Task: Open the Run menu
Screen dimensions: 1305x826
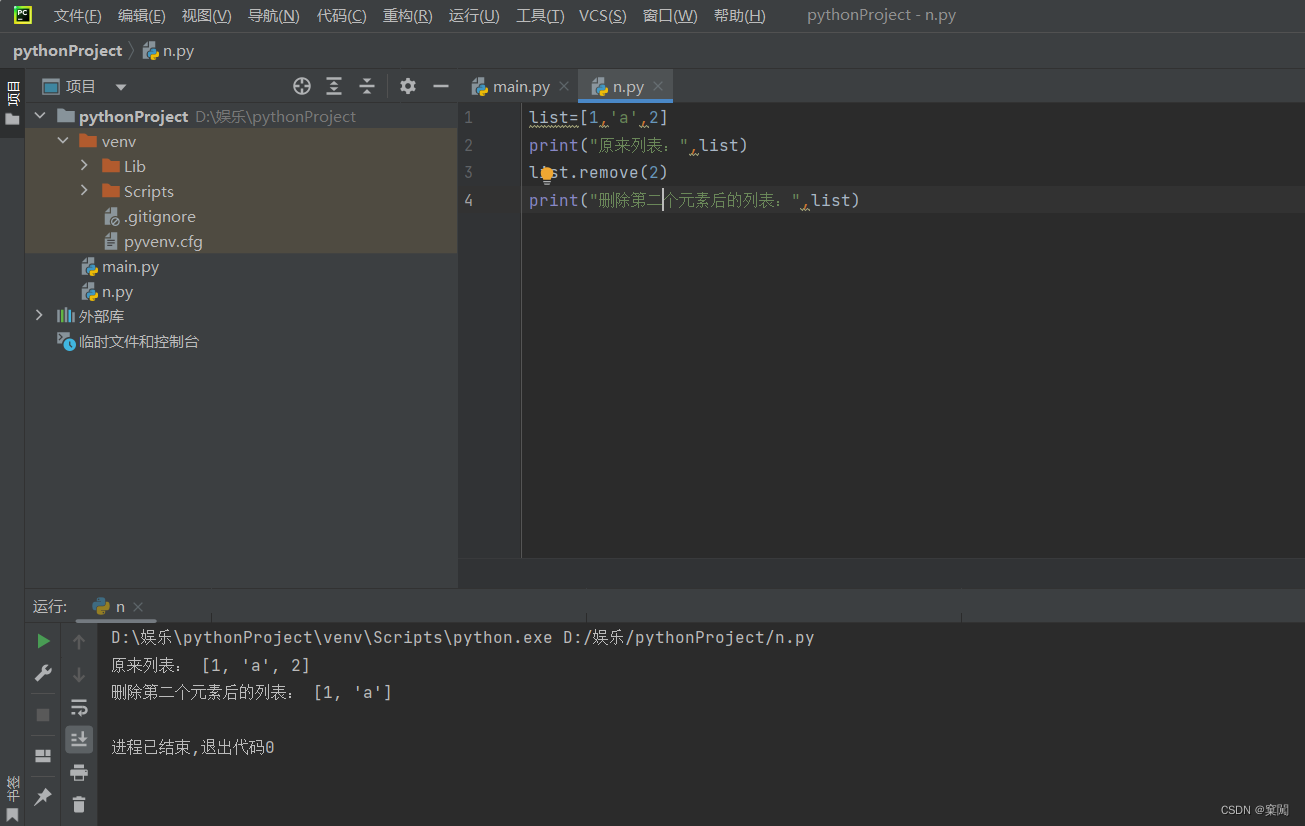Action: tap(474, 16)
